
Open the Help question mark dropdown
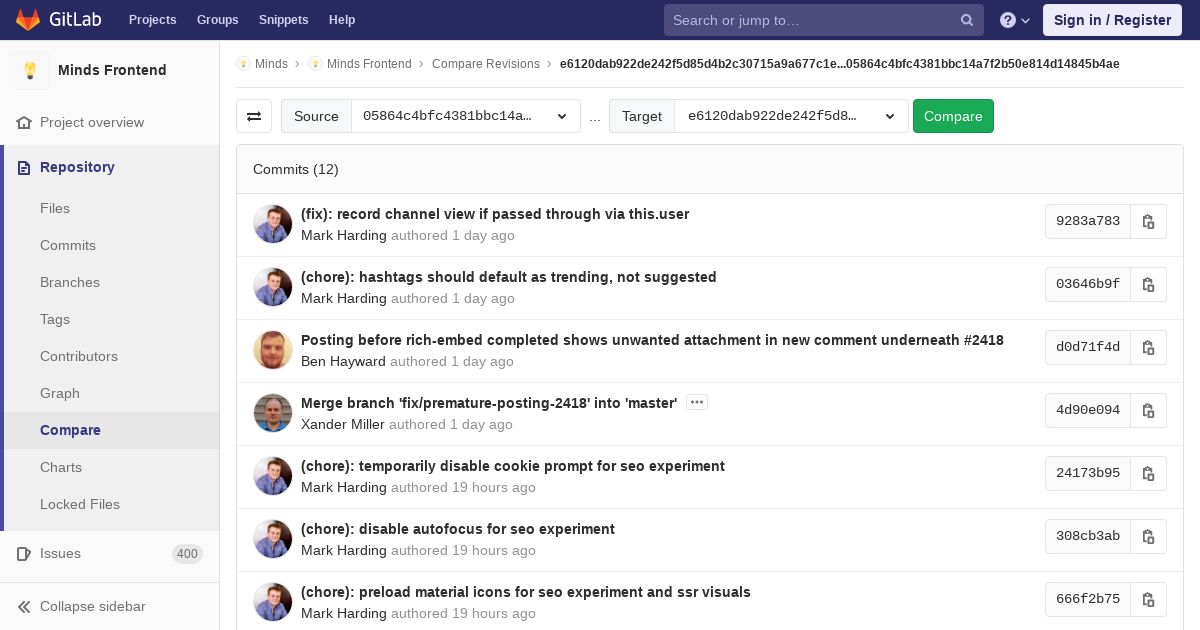point(1015,20)
